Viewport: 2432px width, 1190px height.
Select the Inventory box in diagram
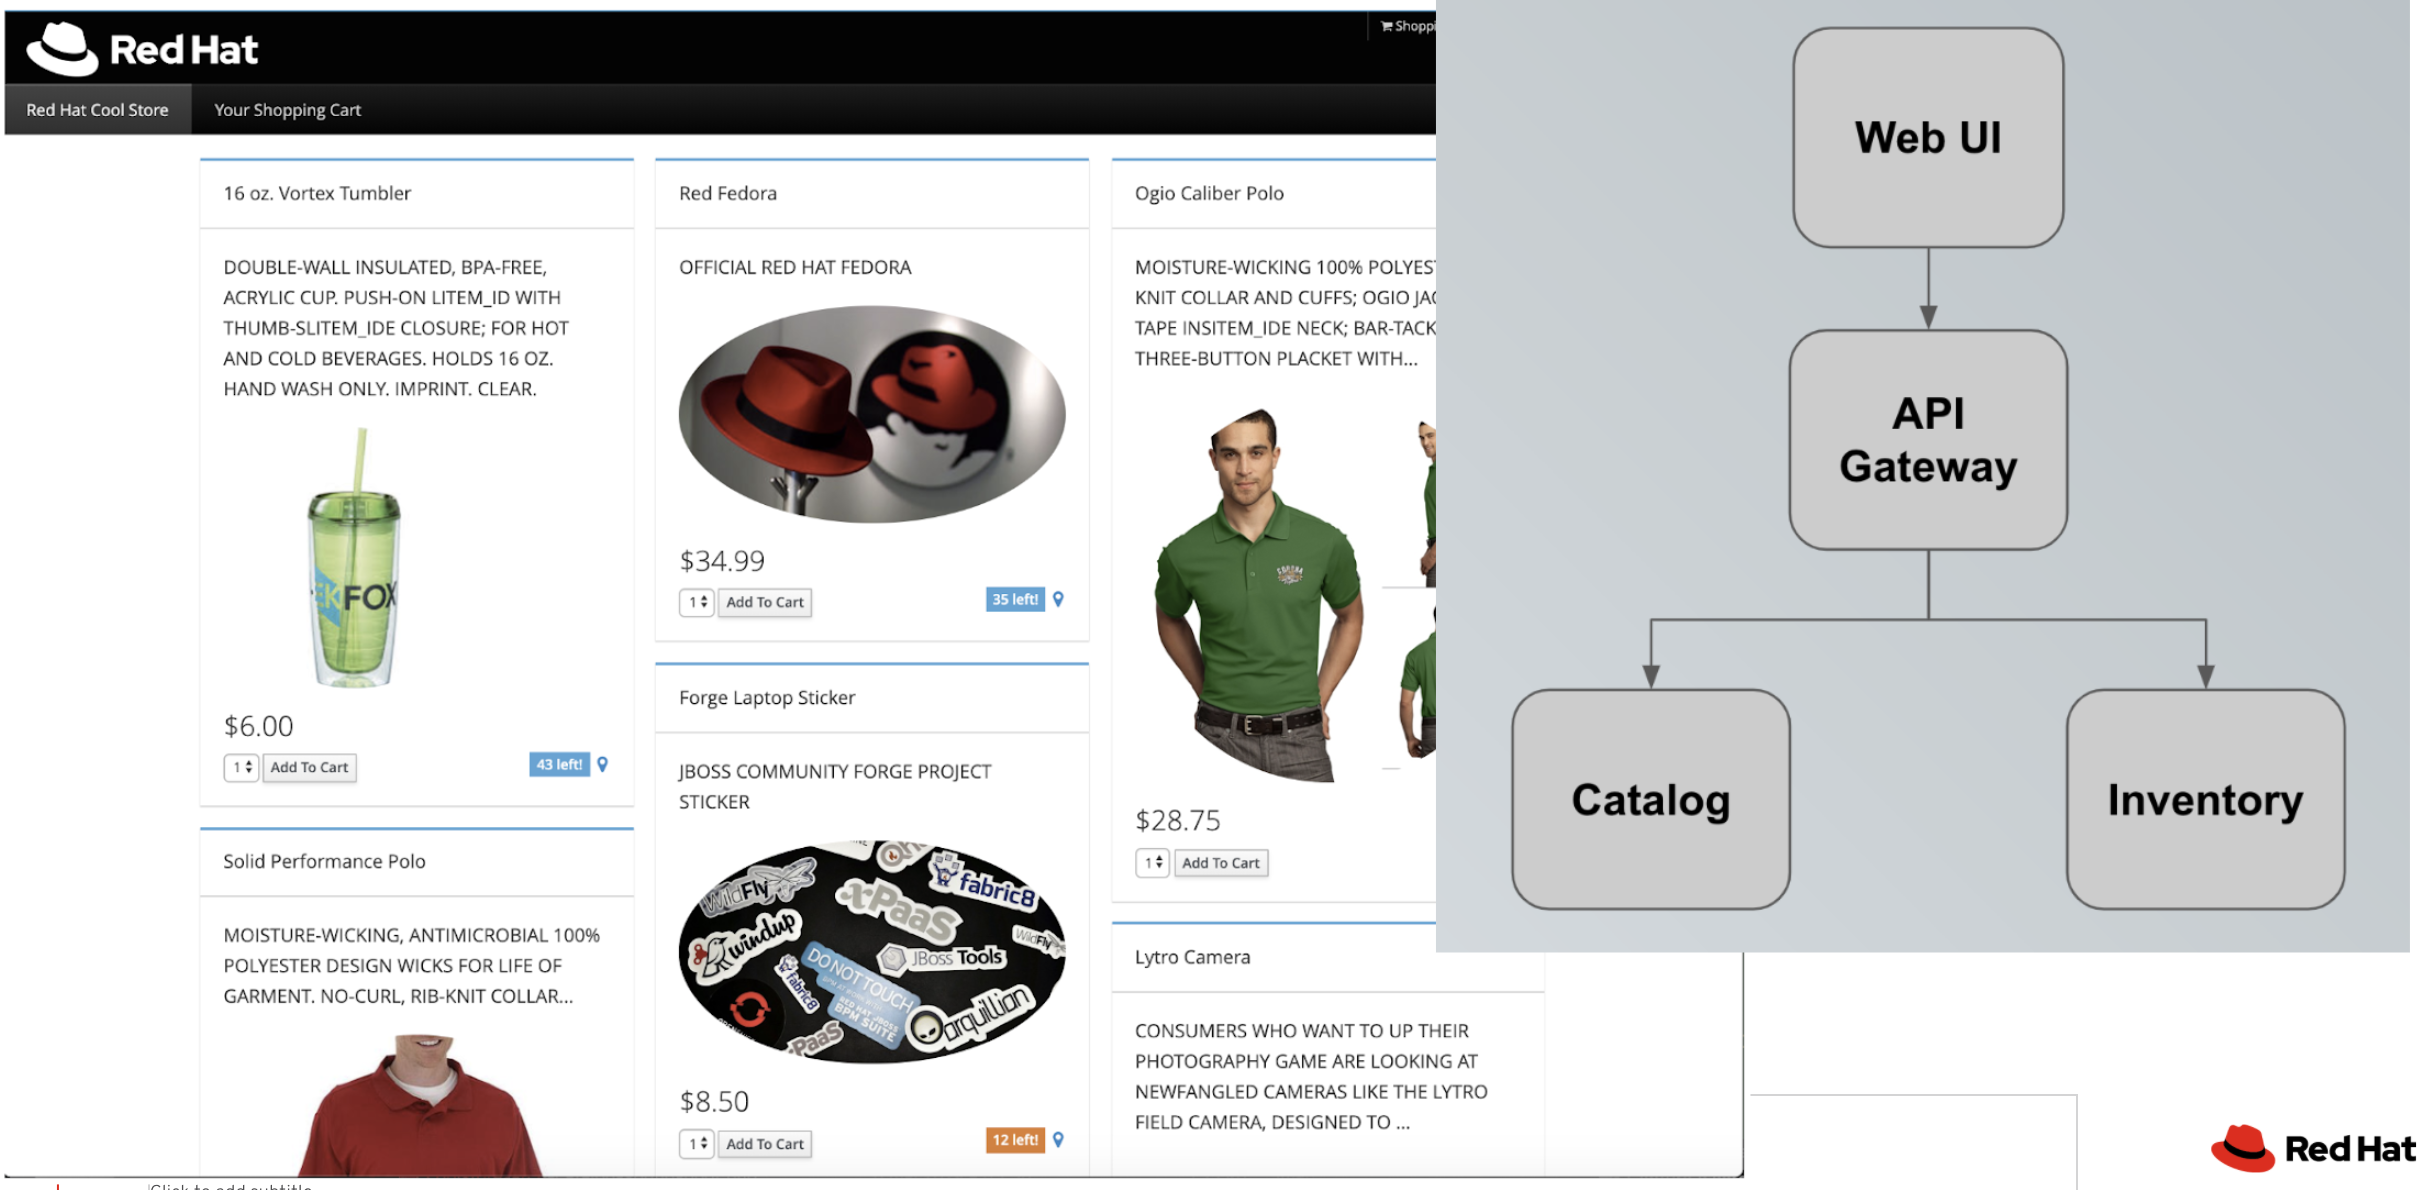point(2204,799)
